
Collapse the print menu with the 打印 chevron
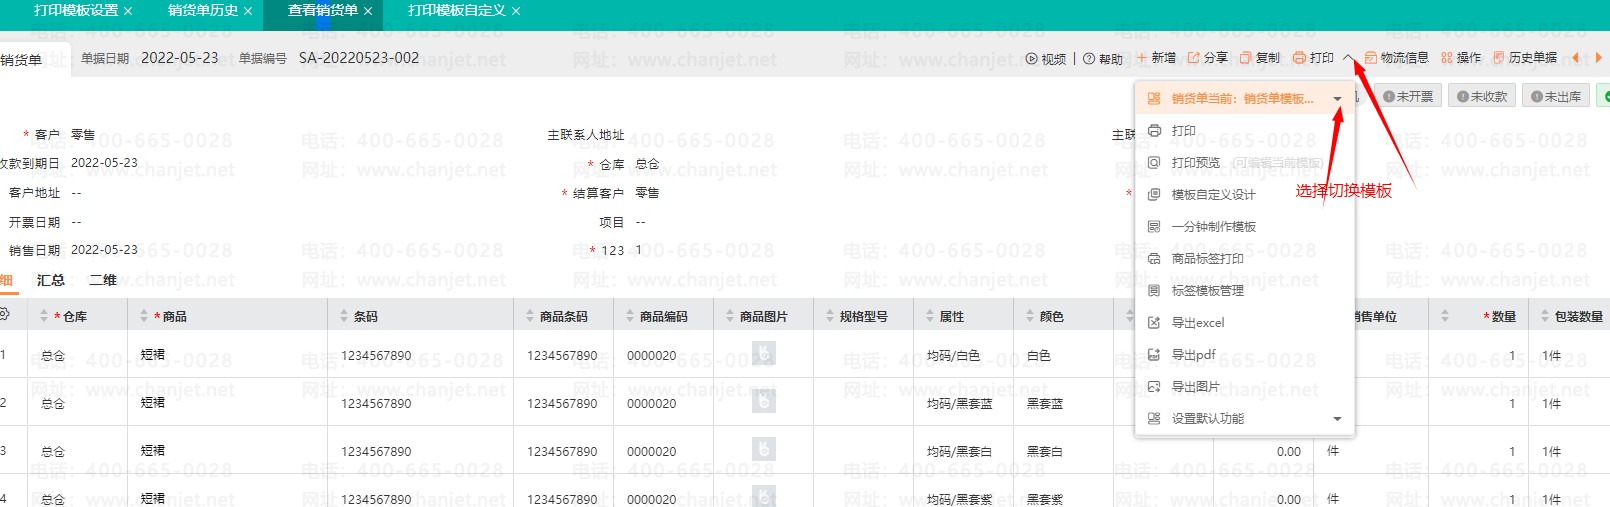click(1348, 58)
